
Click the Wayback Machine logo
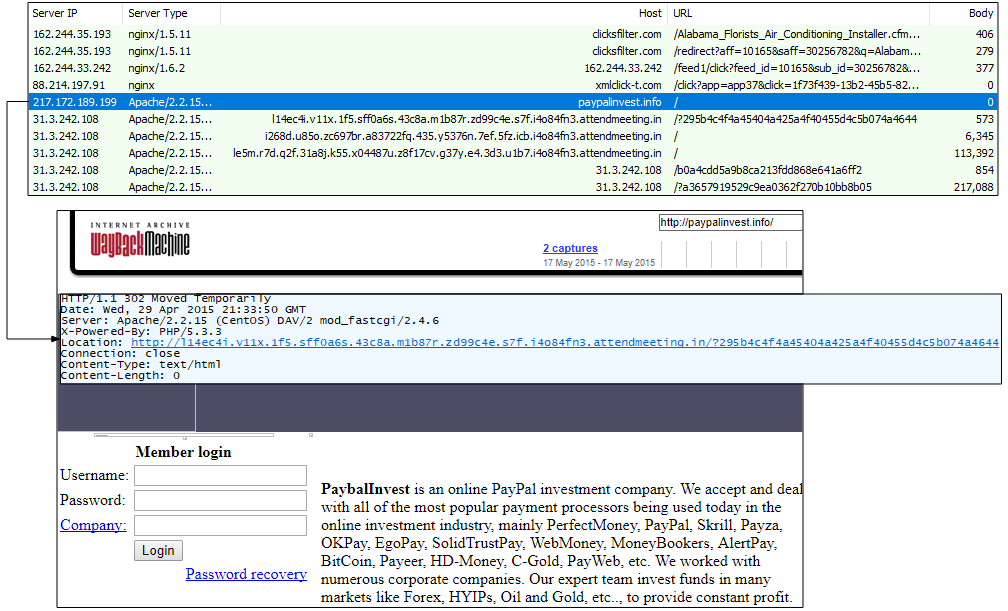pyautogui.click(x=140, y=239)
